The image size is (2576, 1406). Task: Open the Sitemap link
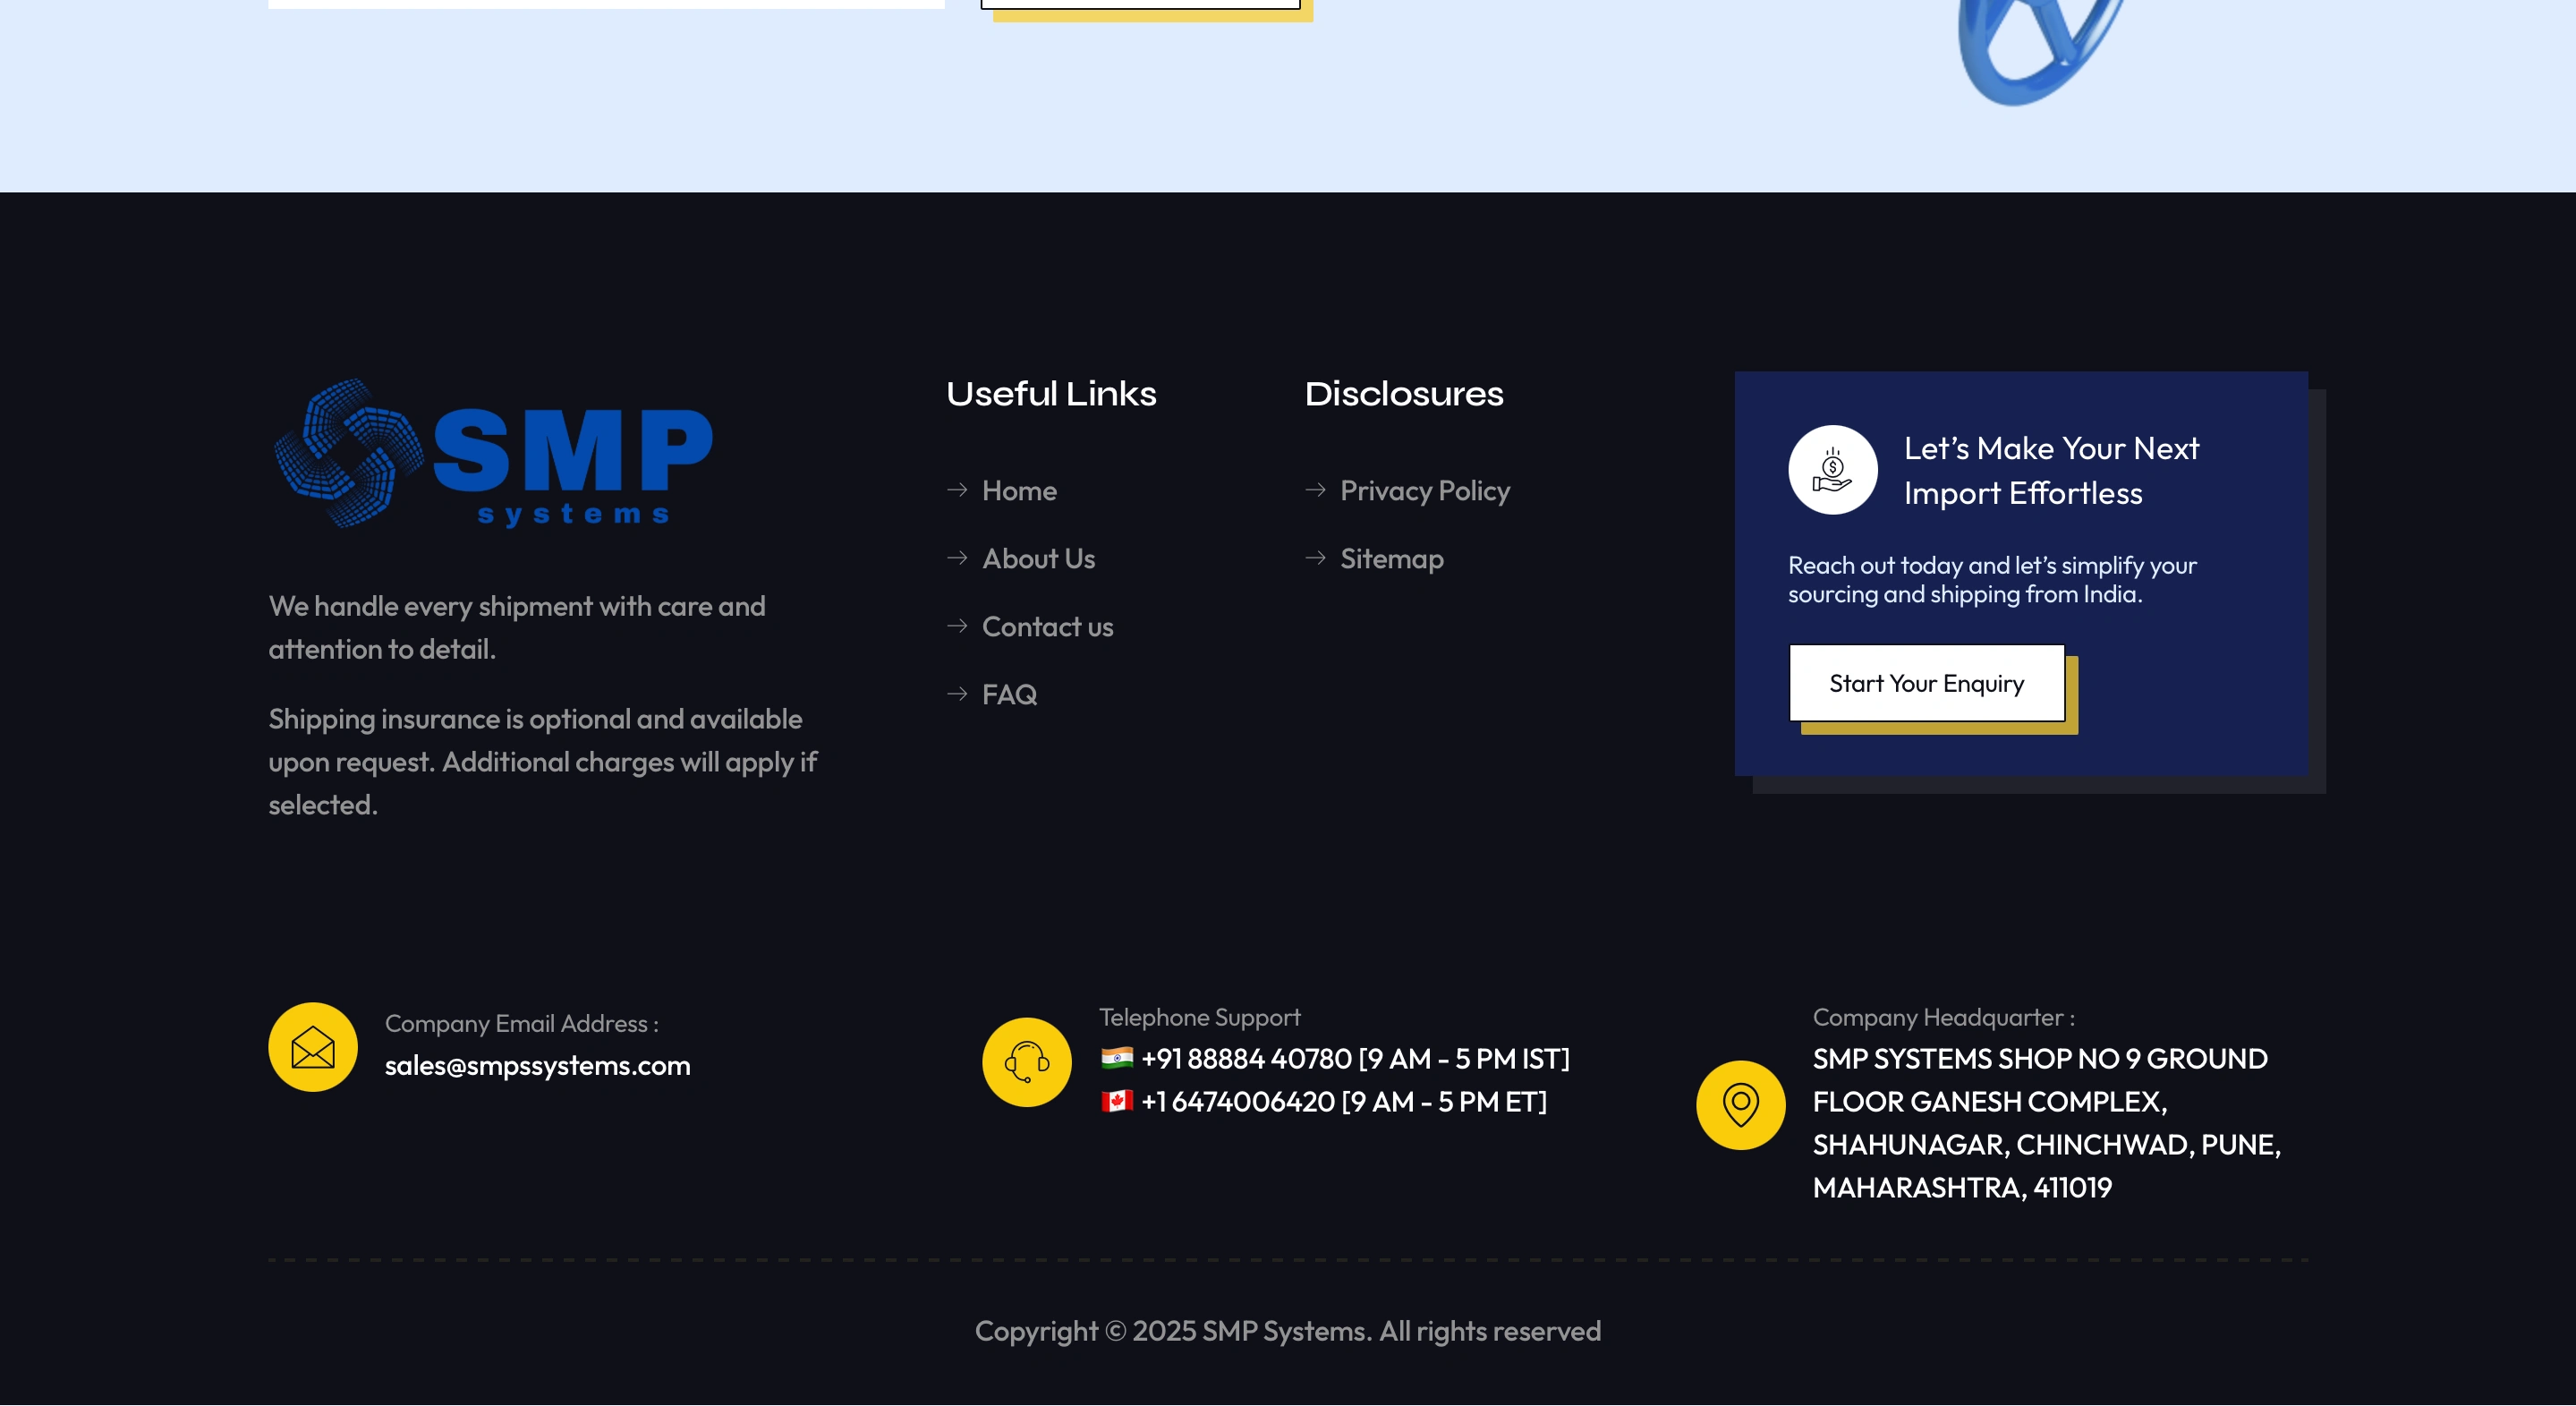(1391, 559)
